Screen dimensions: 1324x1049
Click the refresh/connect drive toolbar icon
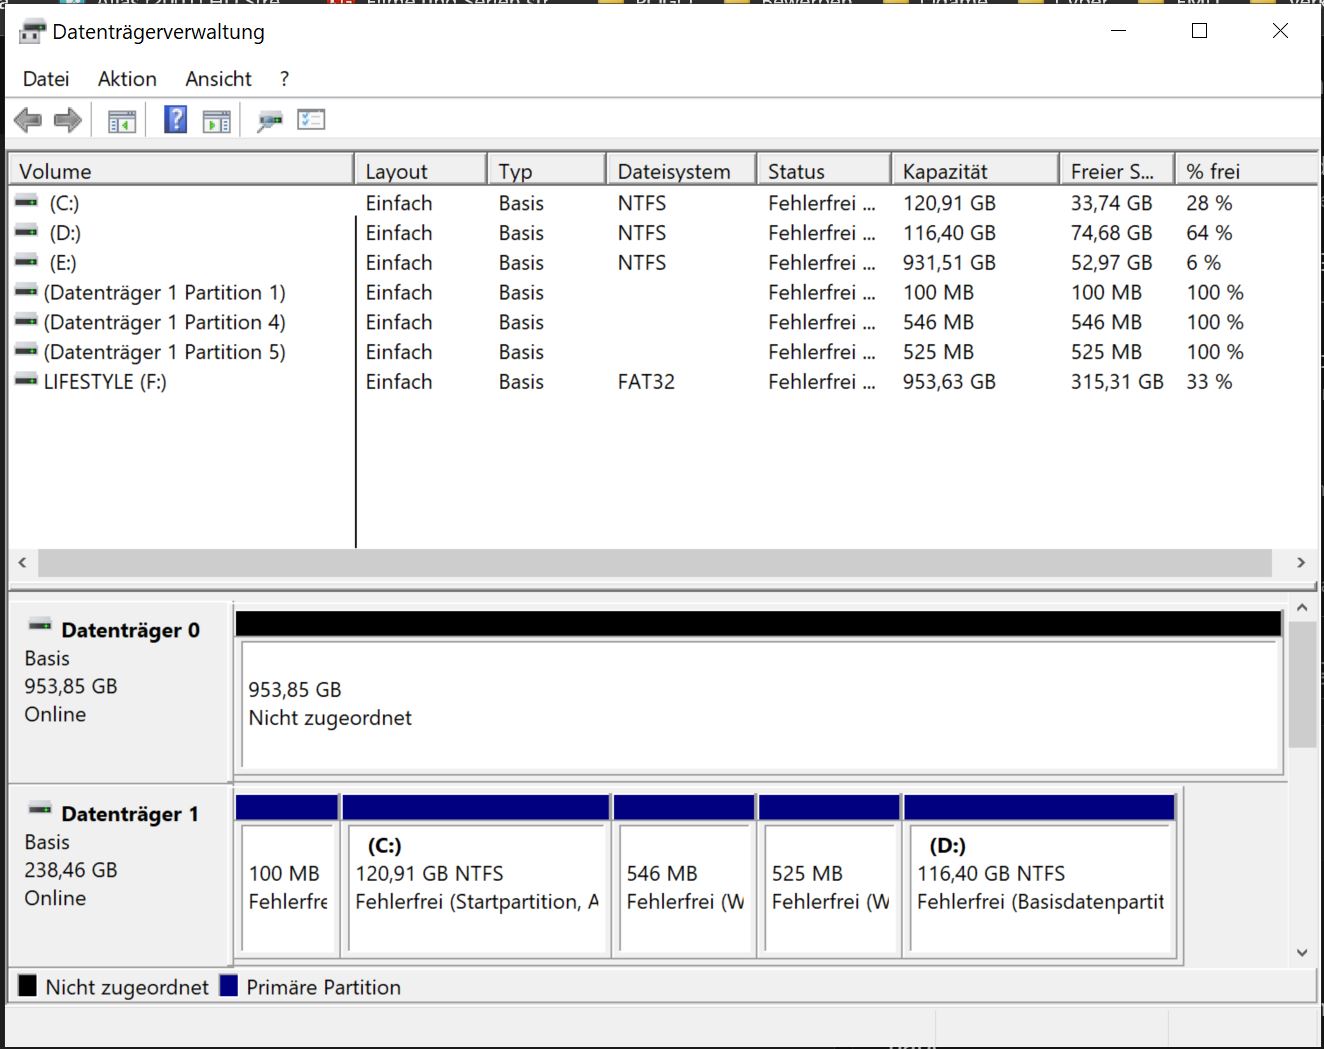(x=270, y=121)
